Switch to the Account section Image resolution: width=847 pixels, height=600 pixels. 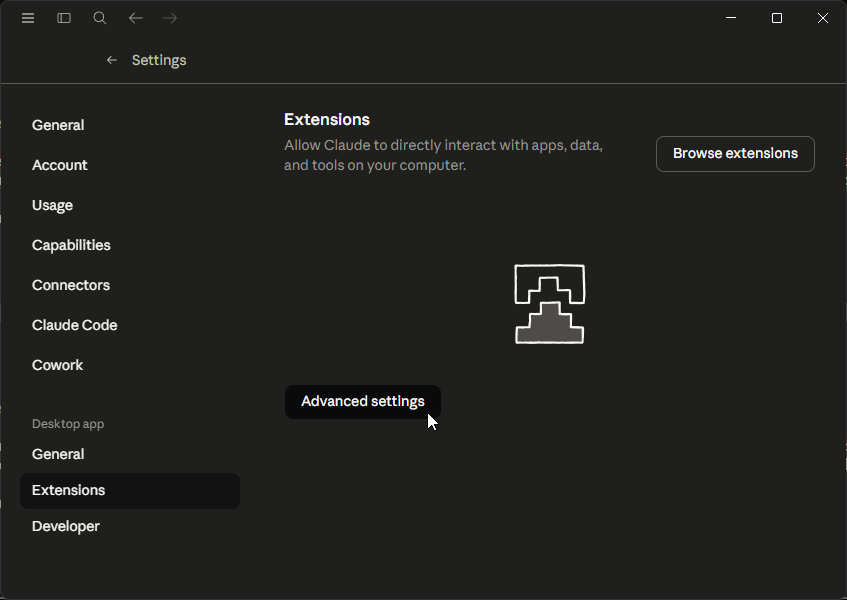tap(59, 164)
